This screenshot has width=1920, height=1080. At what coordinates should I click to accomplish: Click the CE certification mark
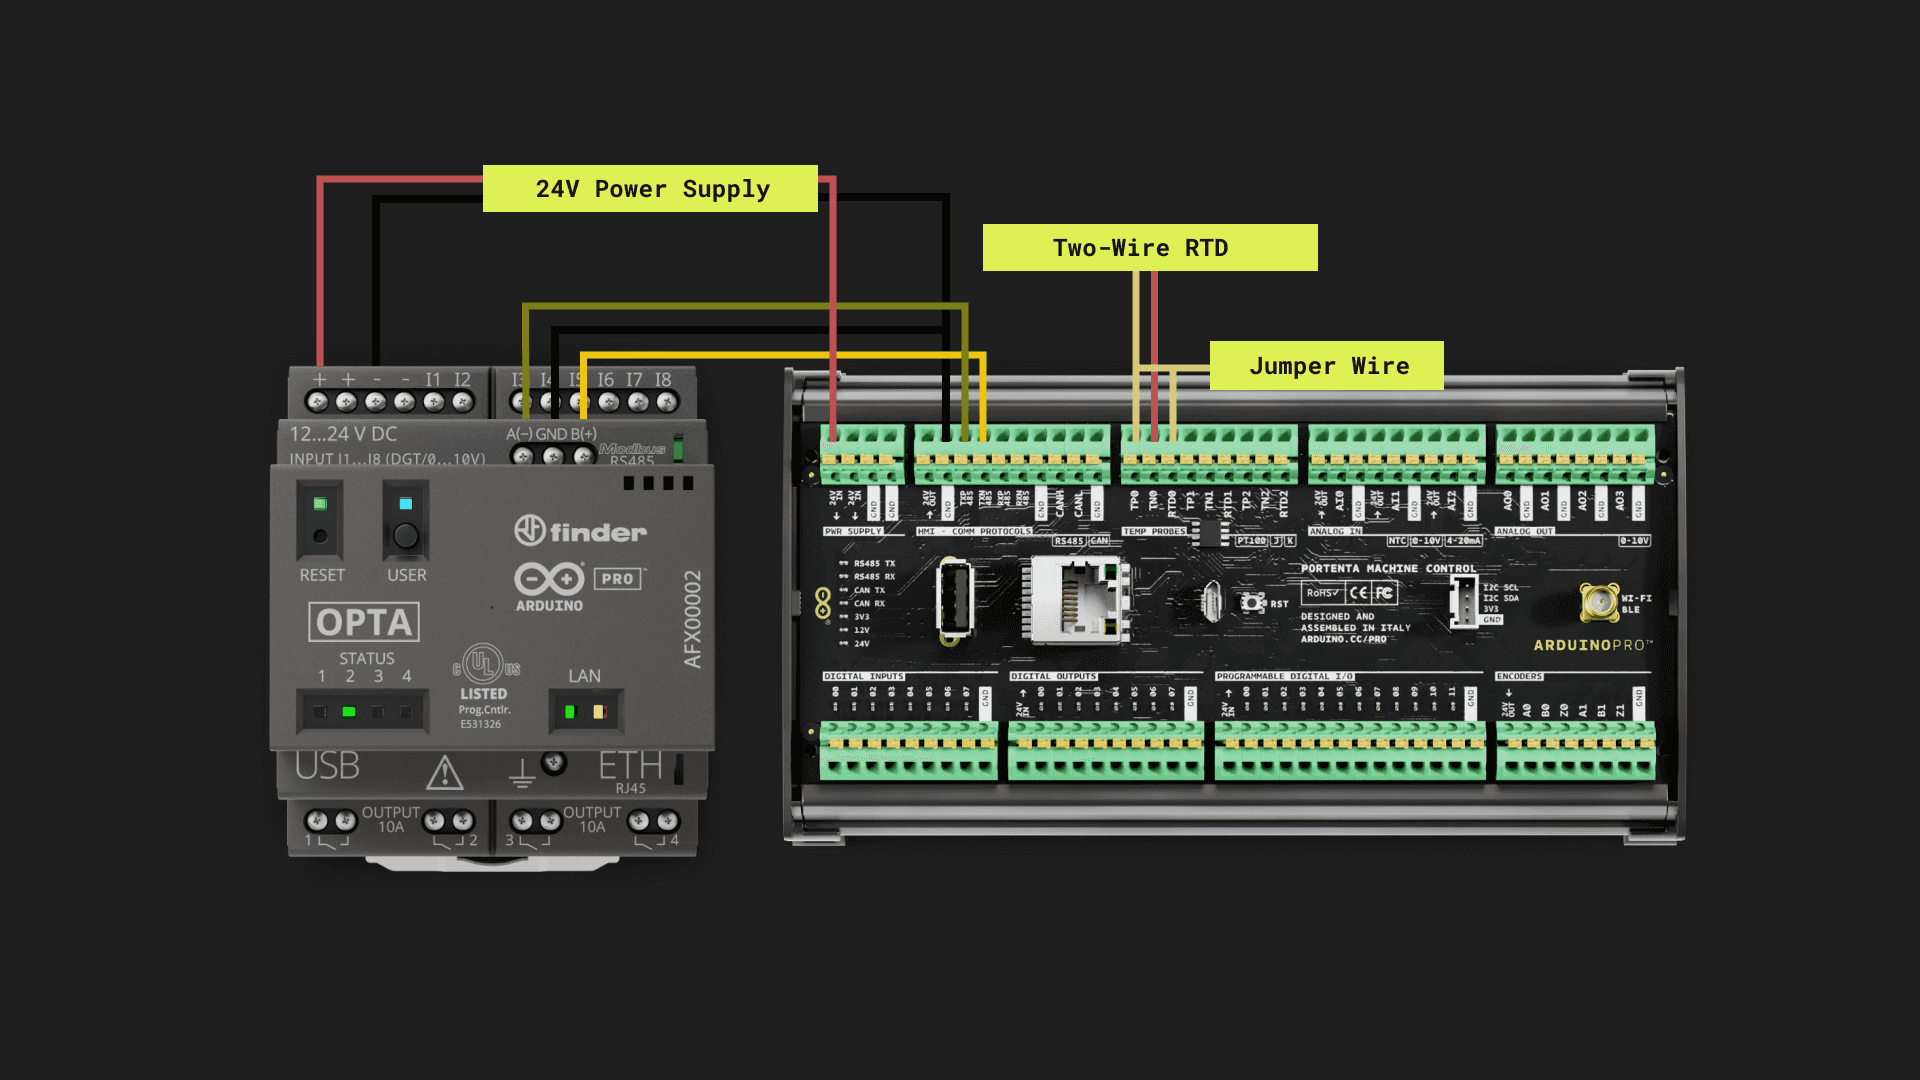(1358, 593)
